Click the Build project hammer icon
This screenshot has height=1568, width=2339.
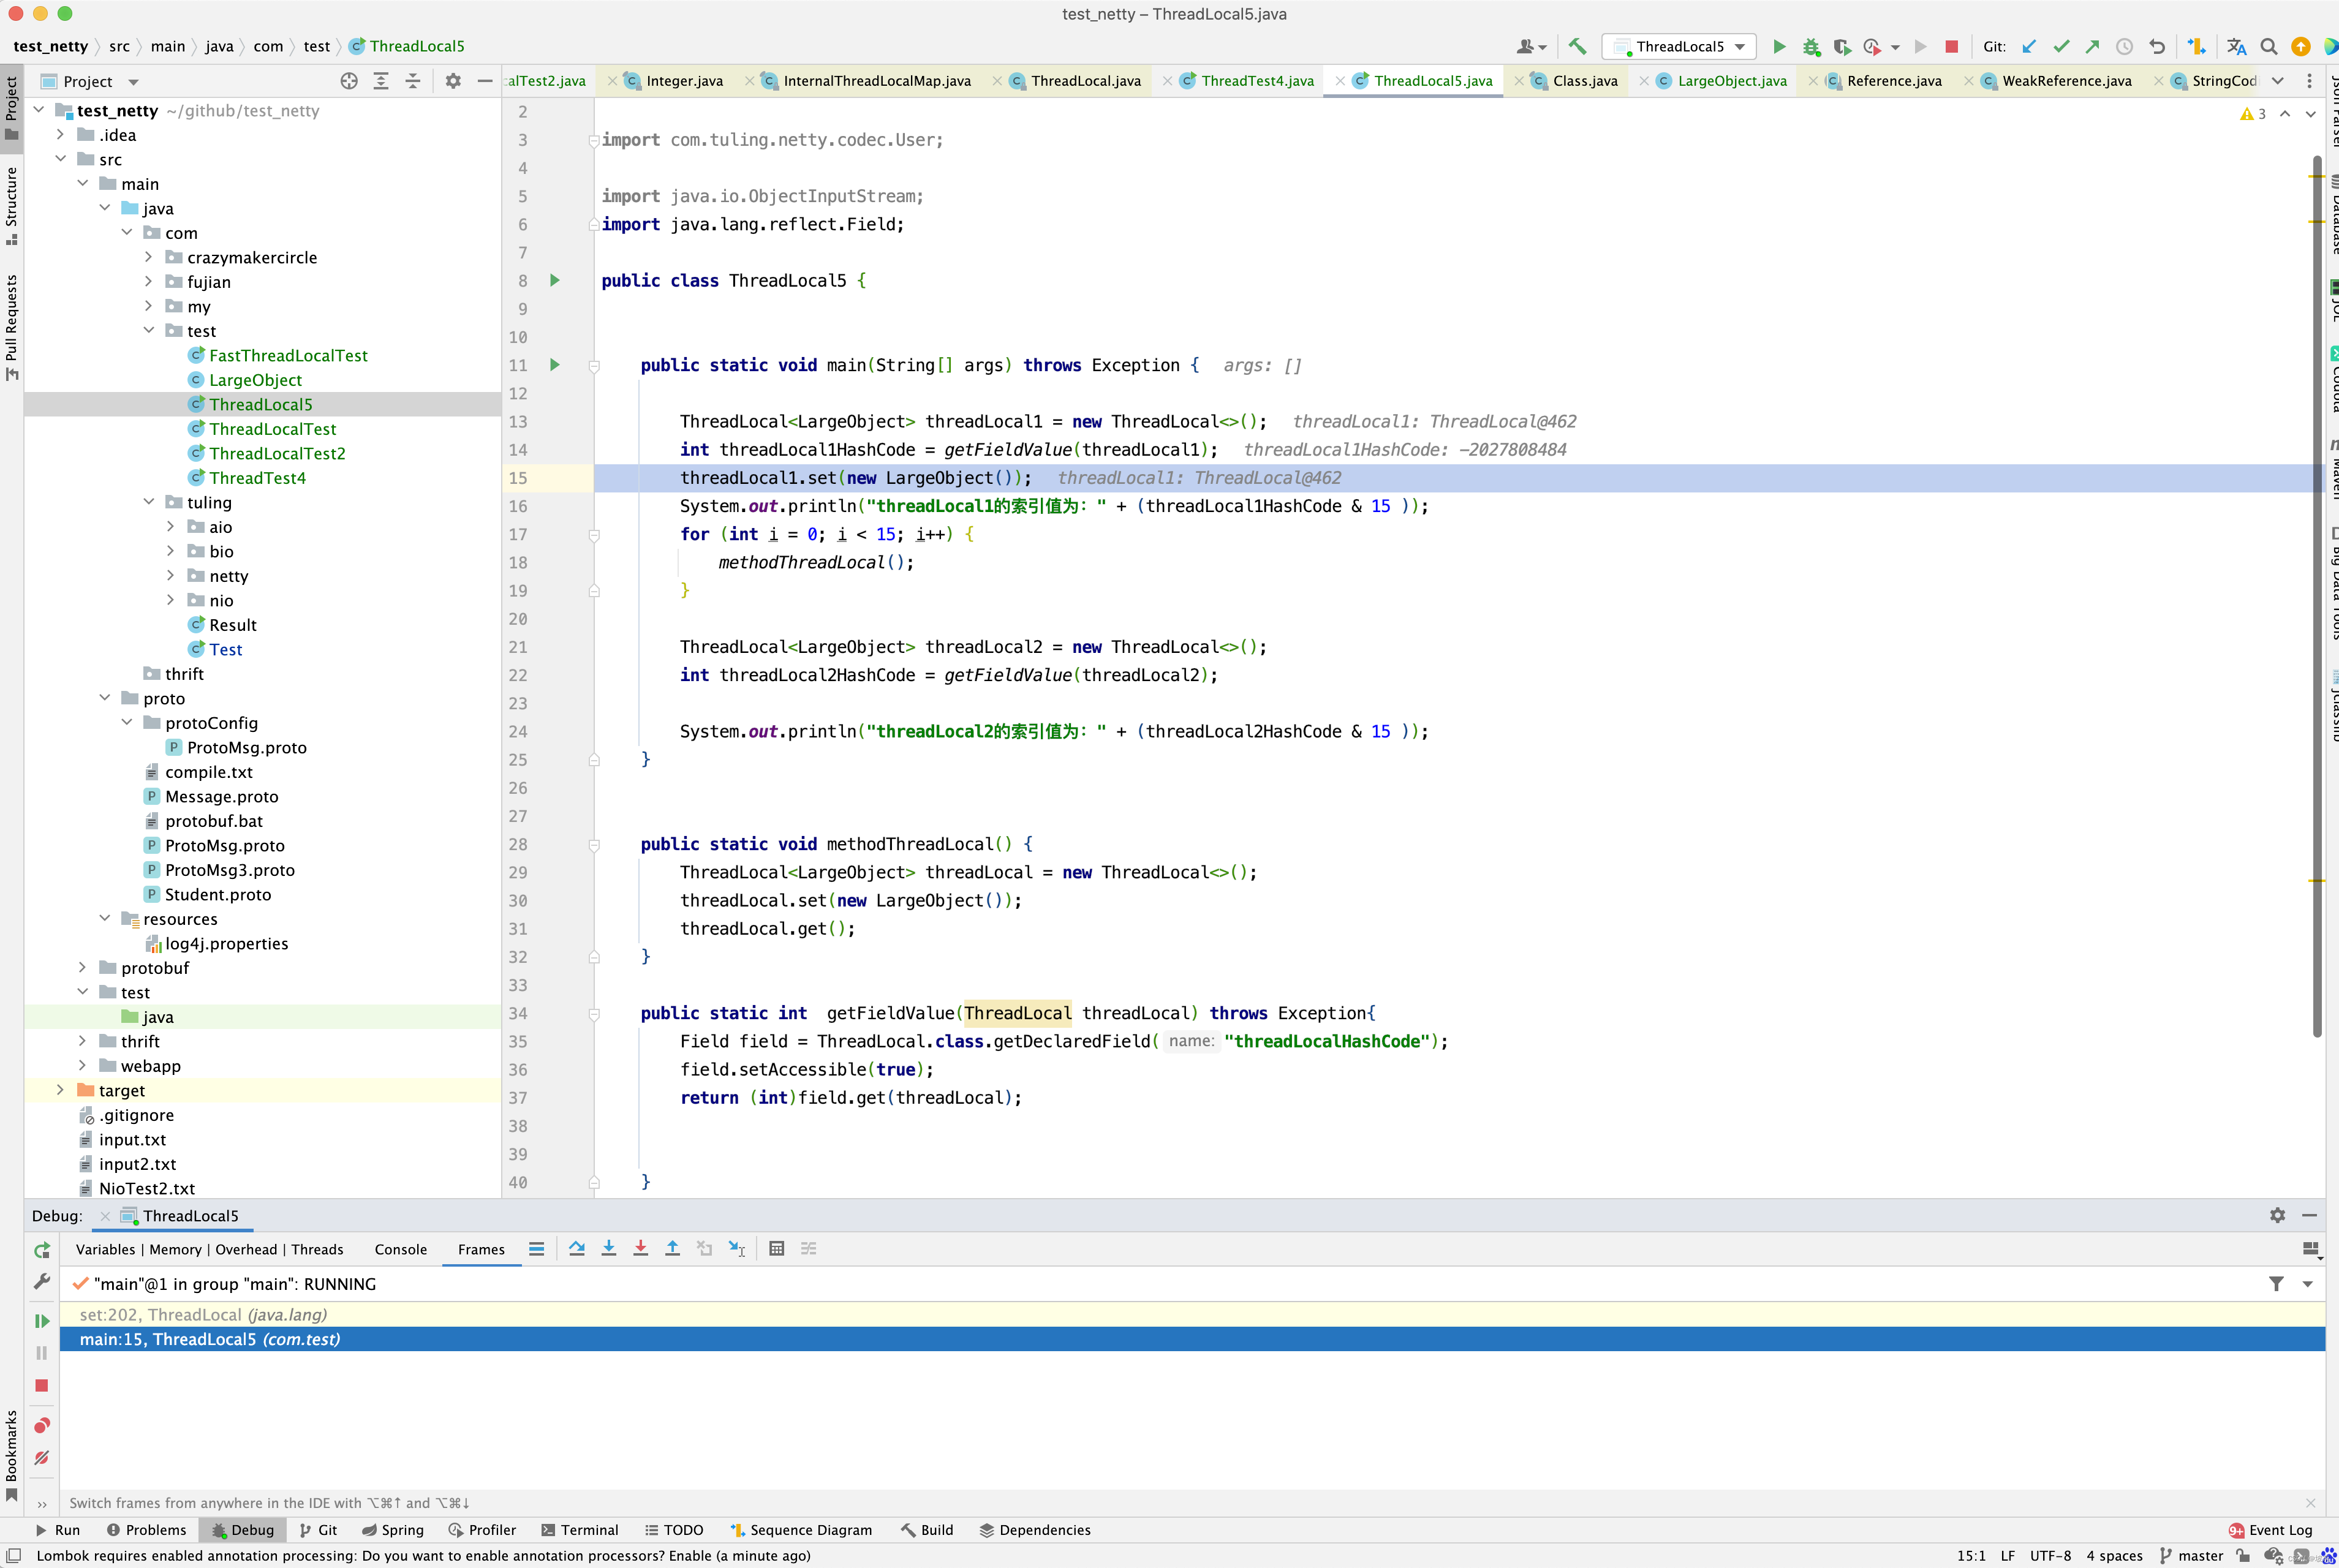pyautogui.click(x=1577, y=46)
